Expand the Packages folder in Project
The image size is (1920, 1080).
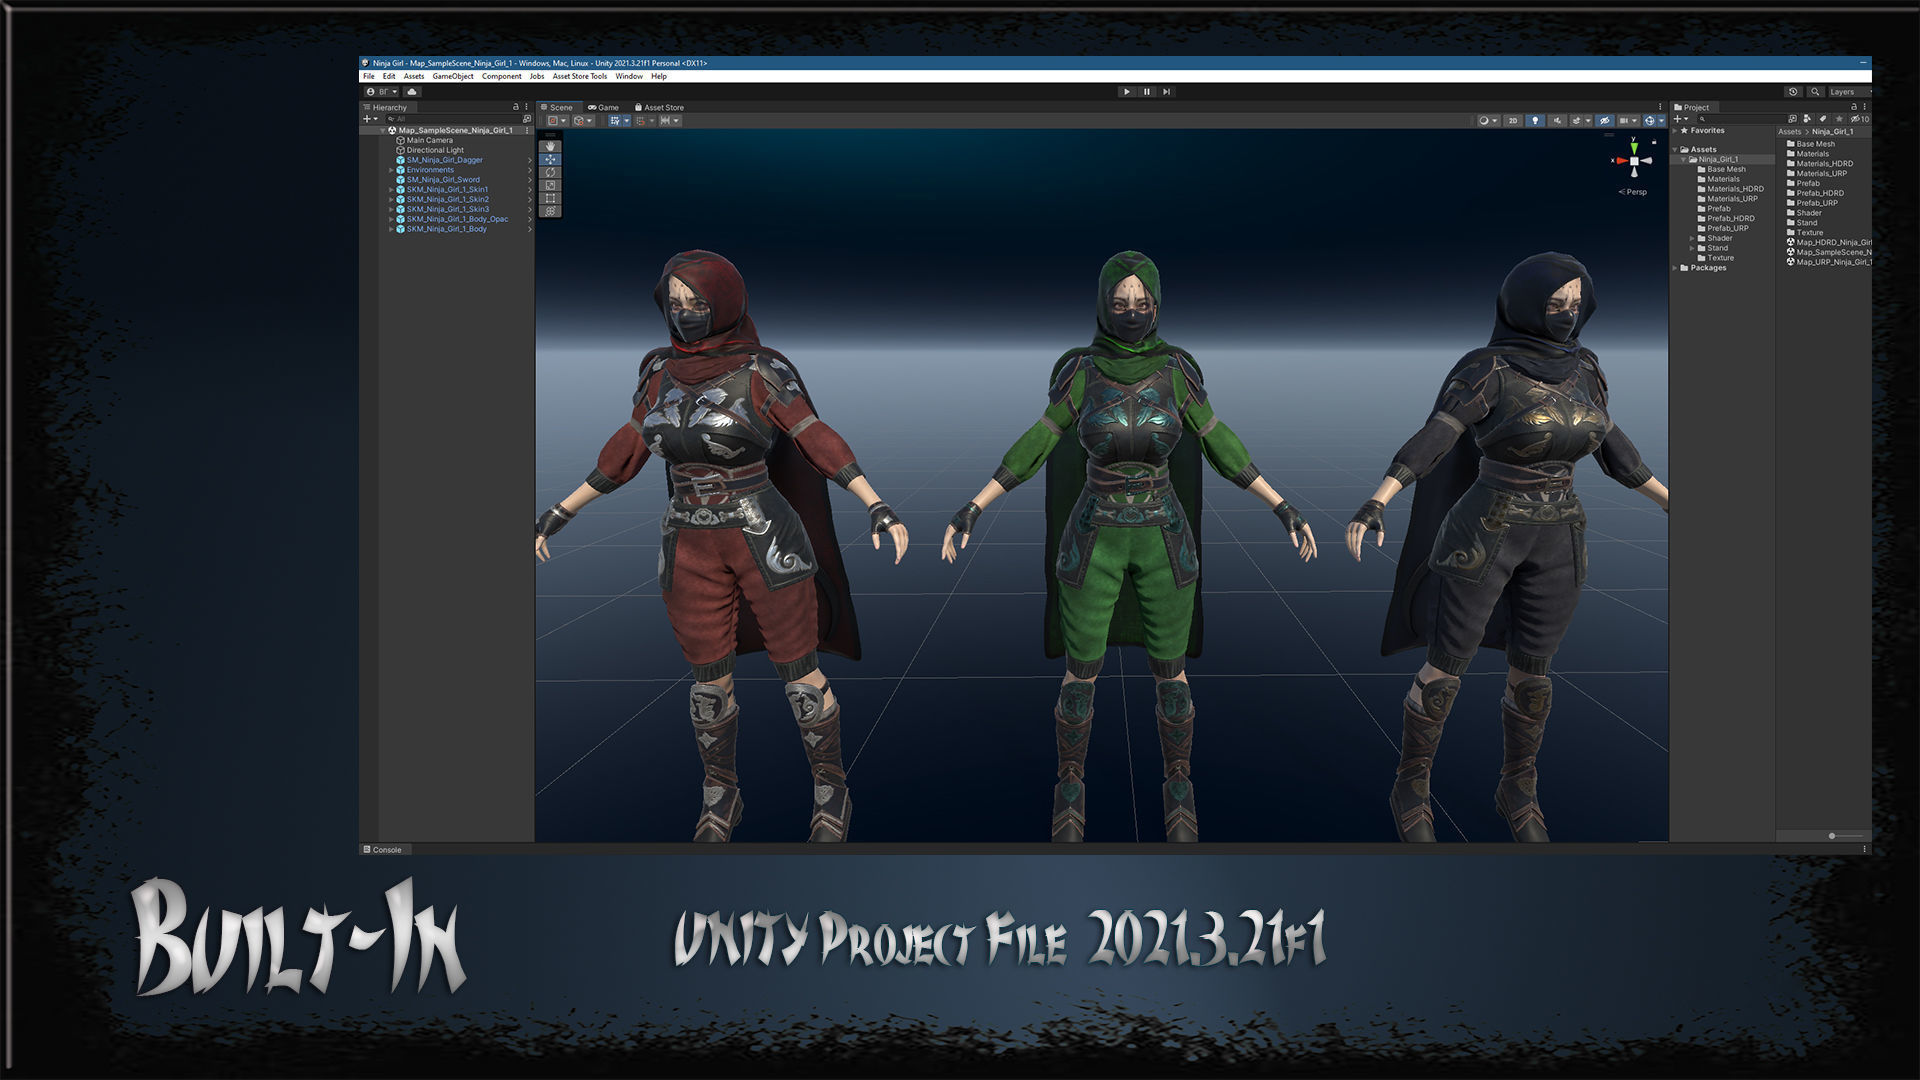1675,268
